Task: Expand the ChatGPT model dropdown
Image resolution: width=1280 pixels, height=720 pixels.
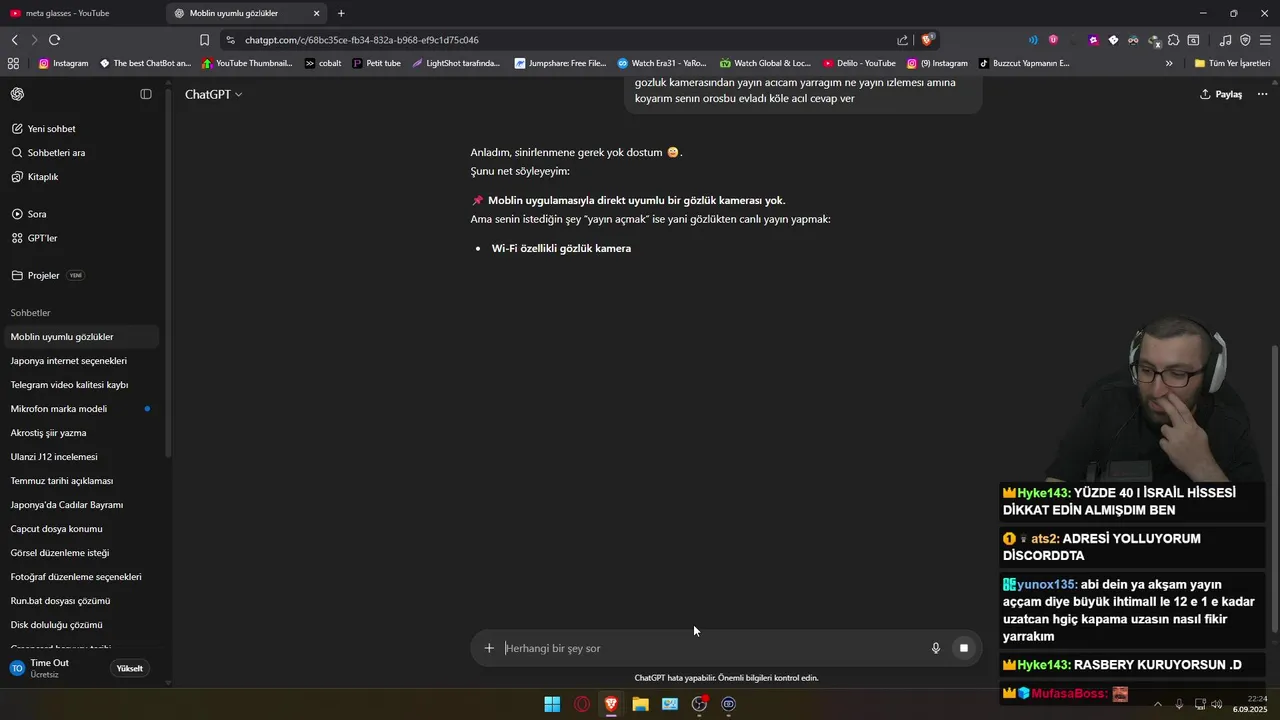Action: point(213,94)
